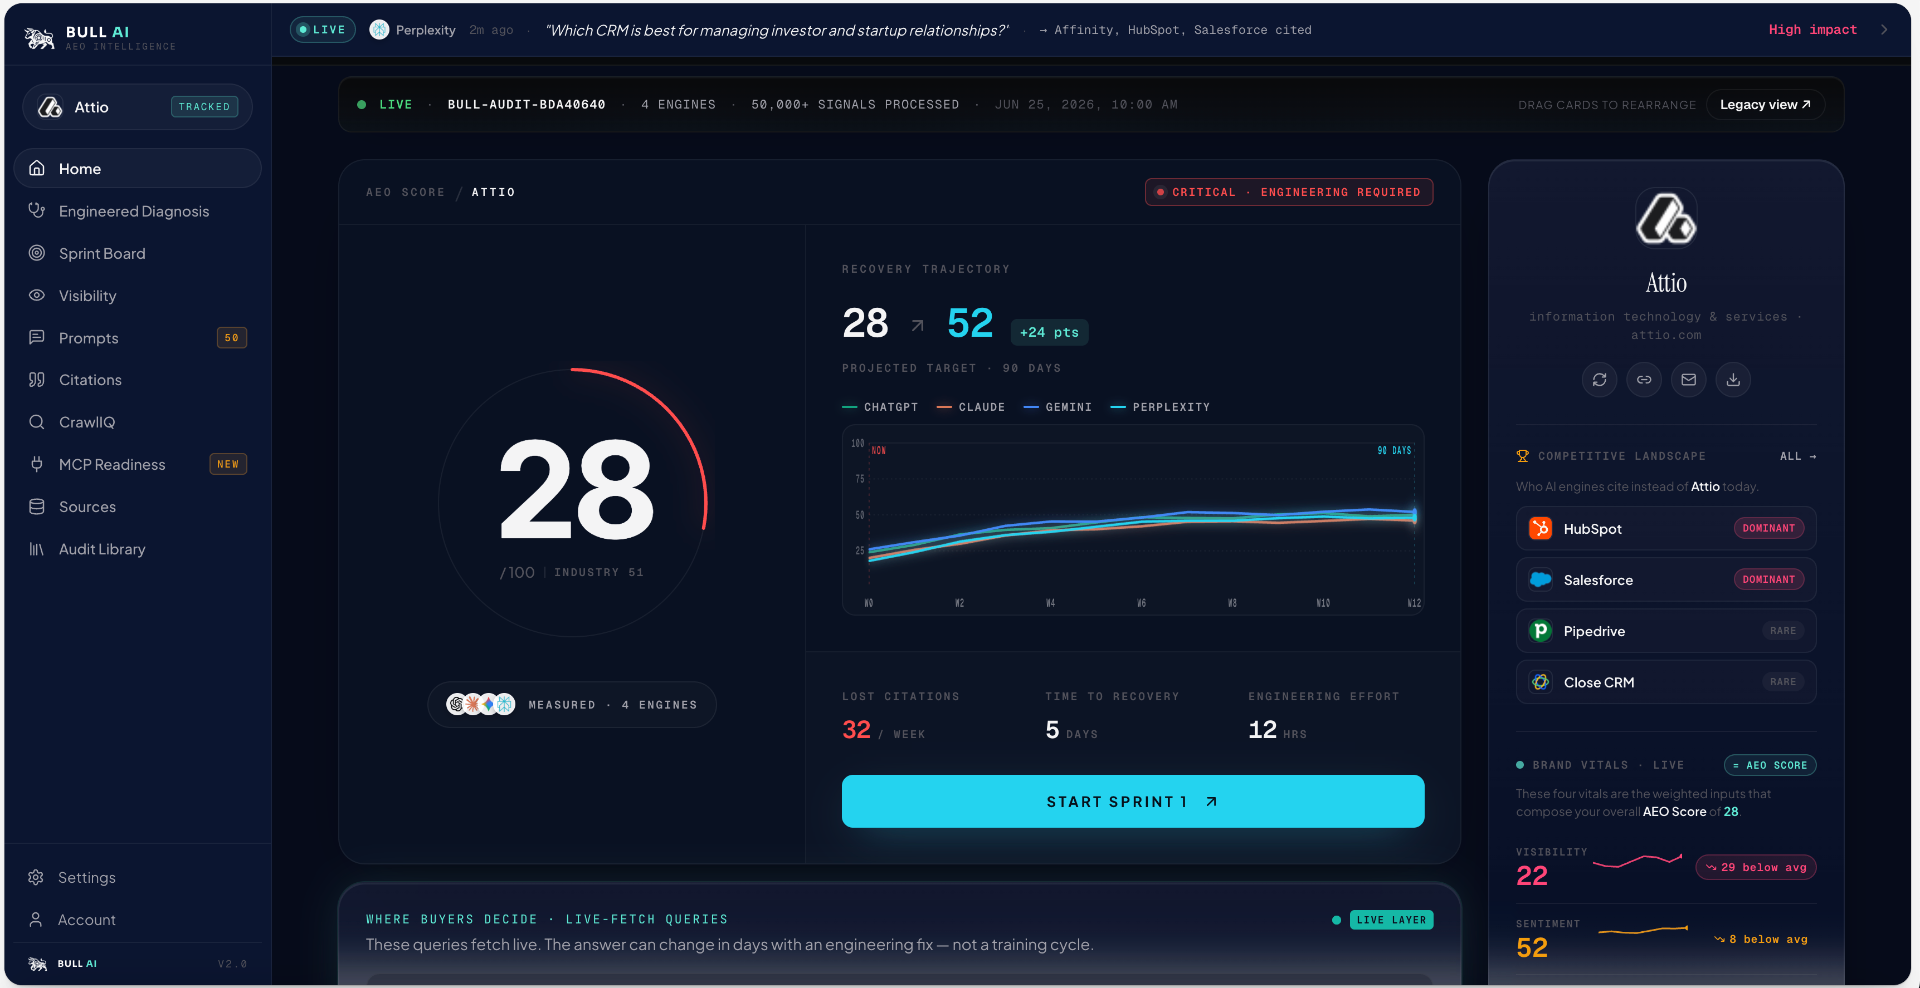Open the Home page in sidebar
The image size is (1920, 988).
(137, 168)
